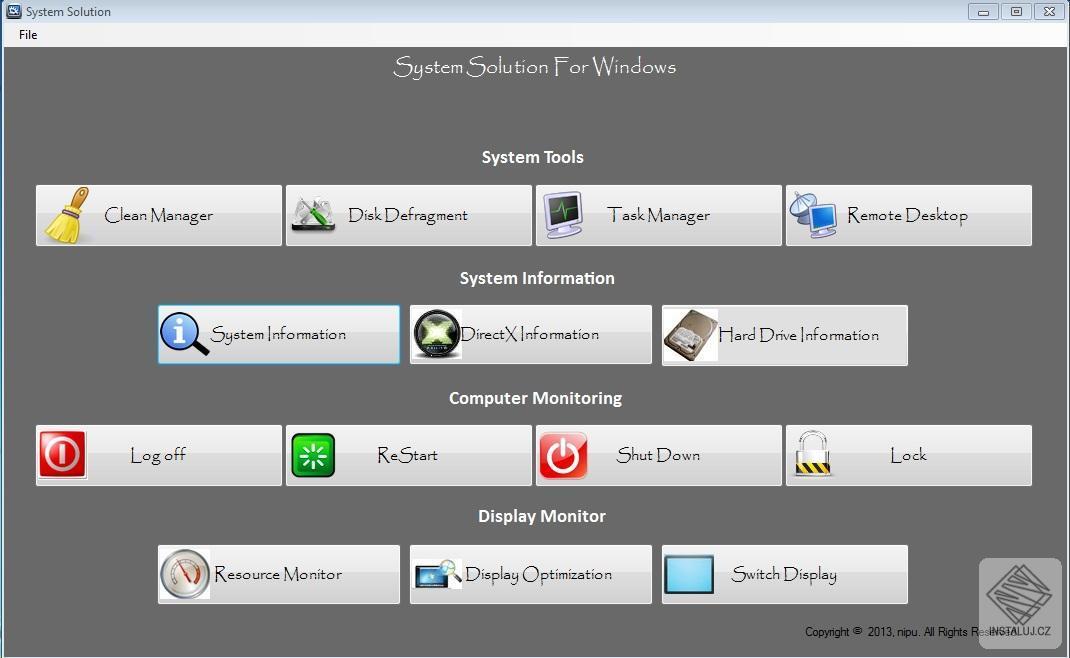Screen dimensions: 1070x658
Task: Log off the current user
Action: [158, 454]
